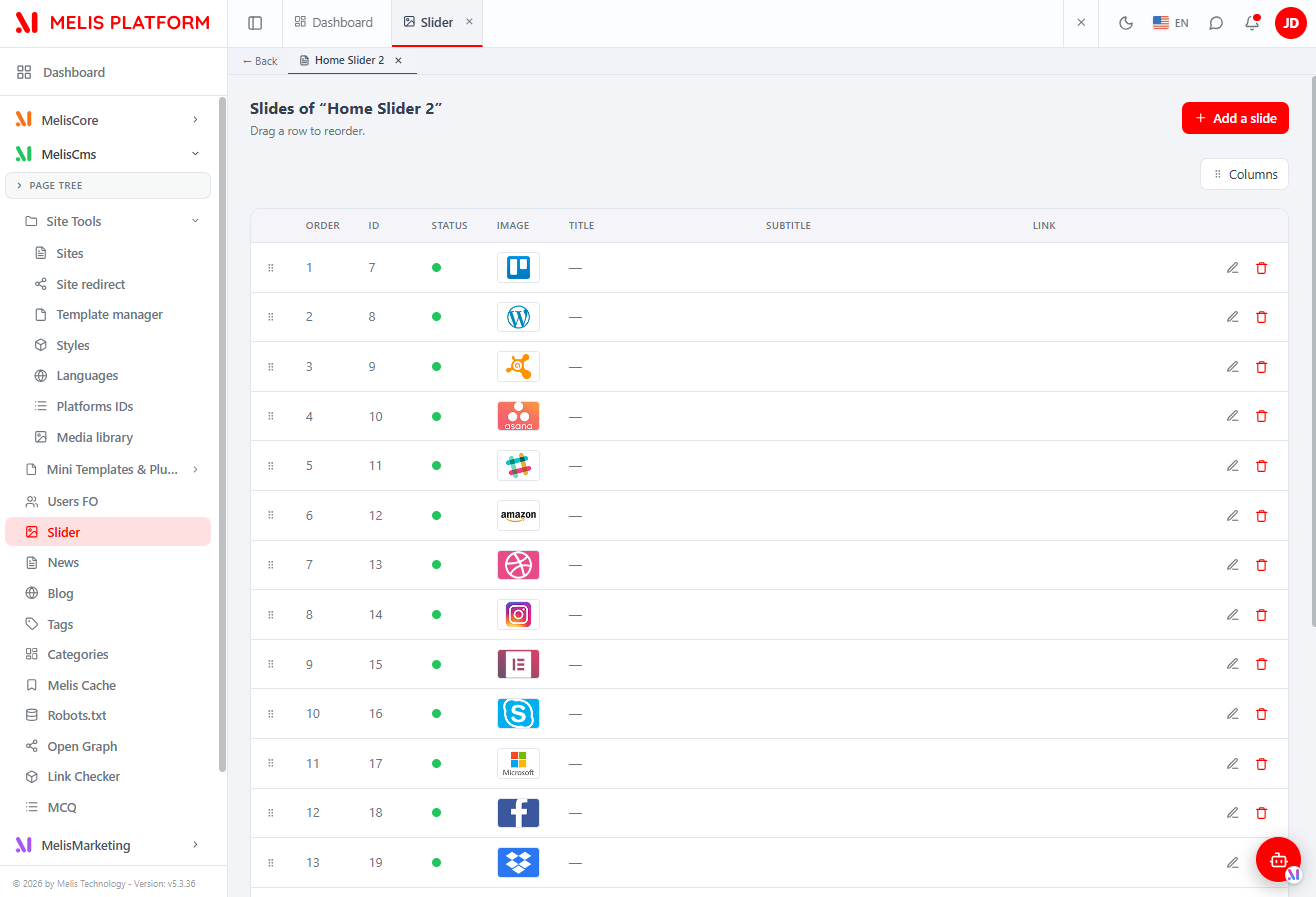Edit the slide with ID 7
1316x897 pixels.
coord(1232,267)
